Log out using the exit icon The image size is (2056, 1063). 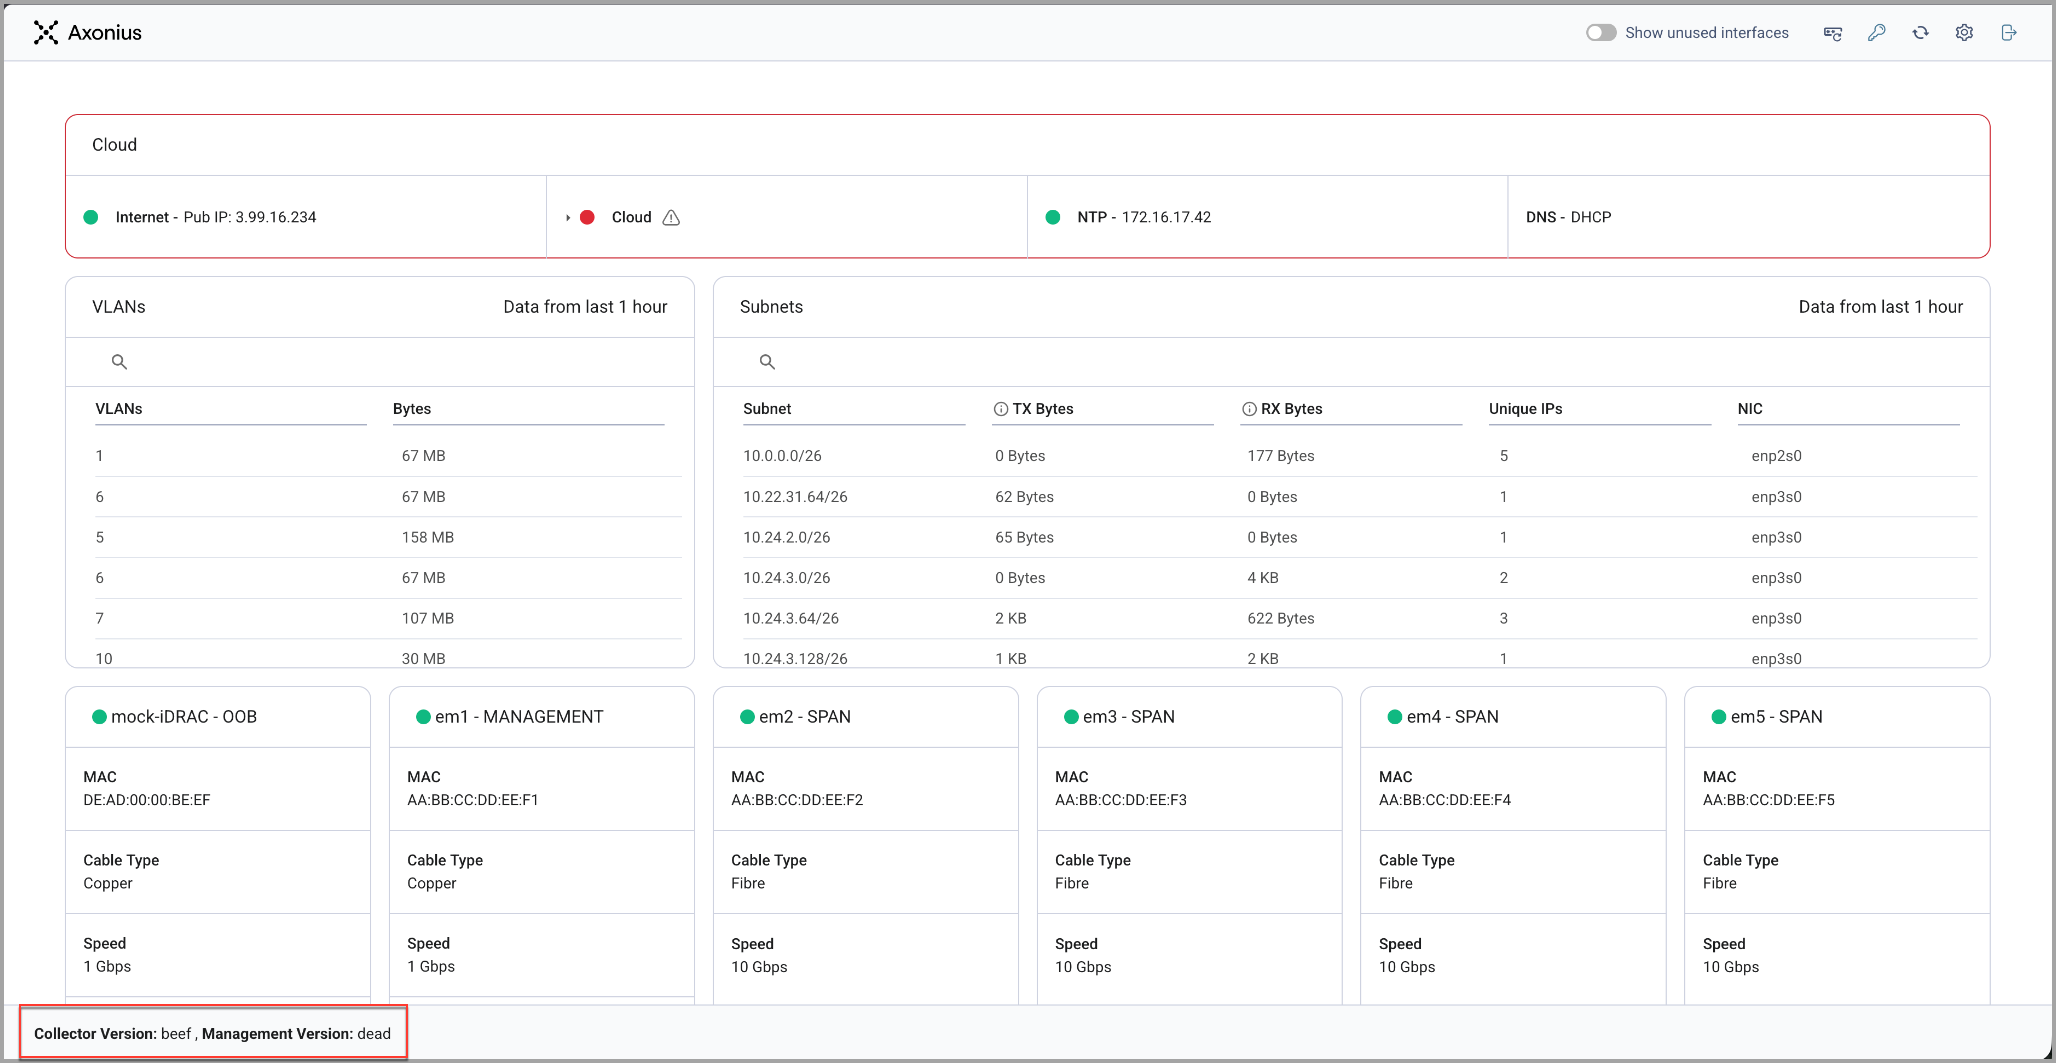[x=2009, y=33]
